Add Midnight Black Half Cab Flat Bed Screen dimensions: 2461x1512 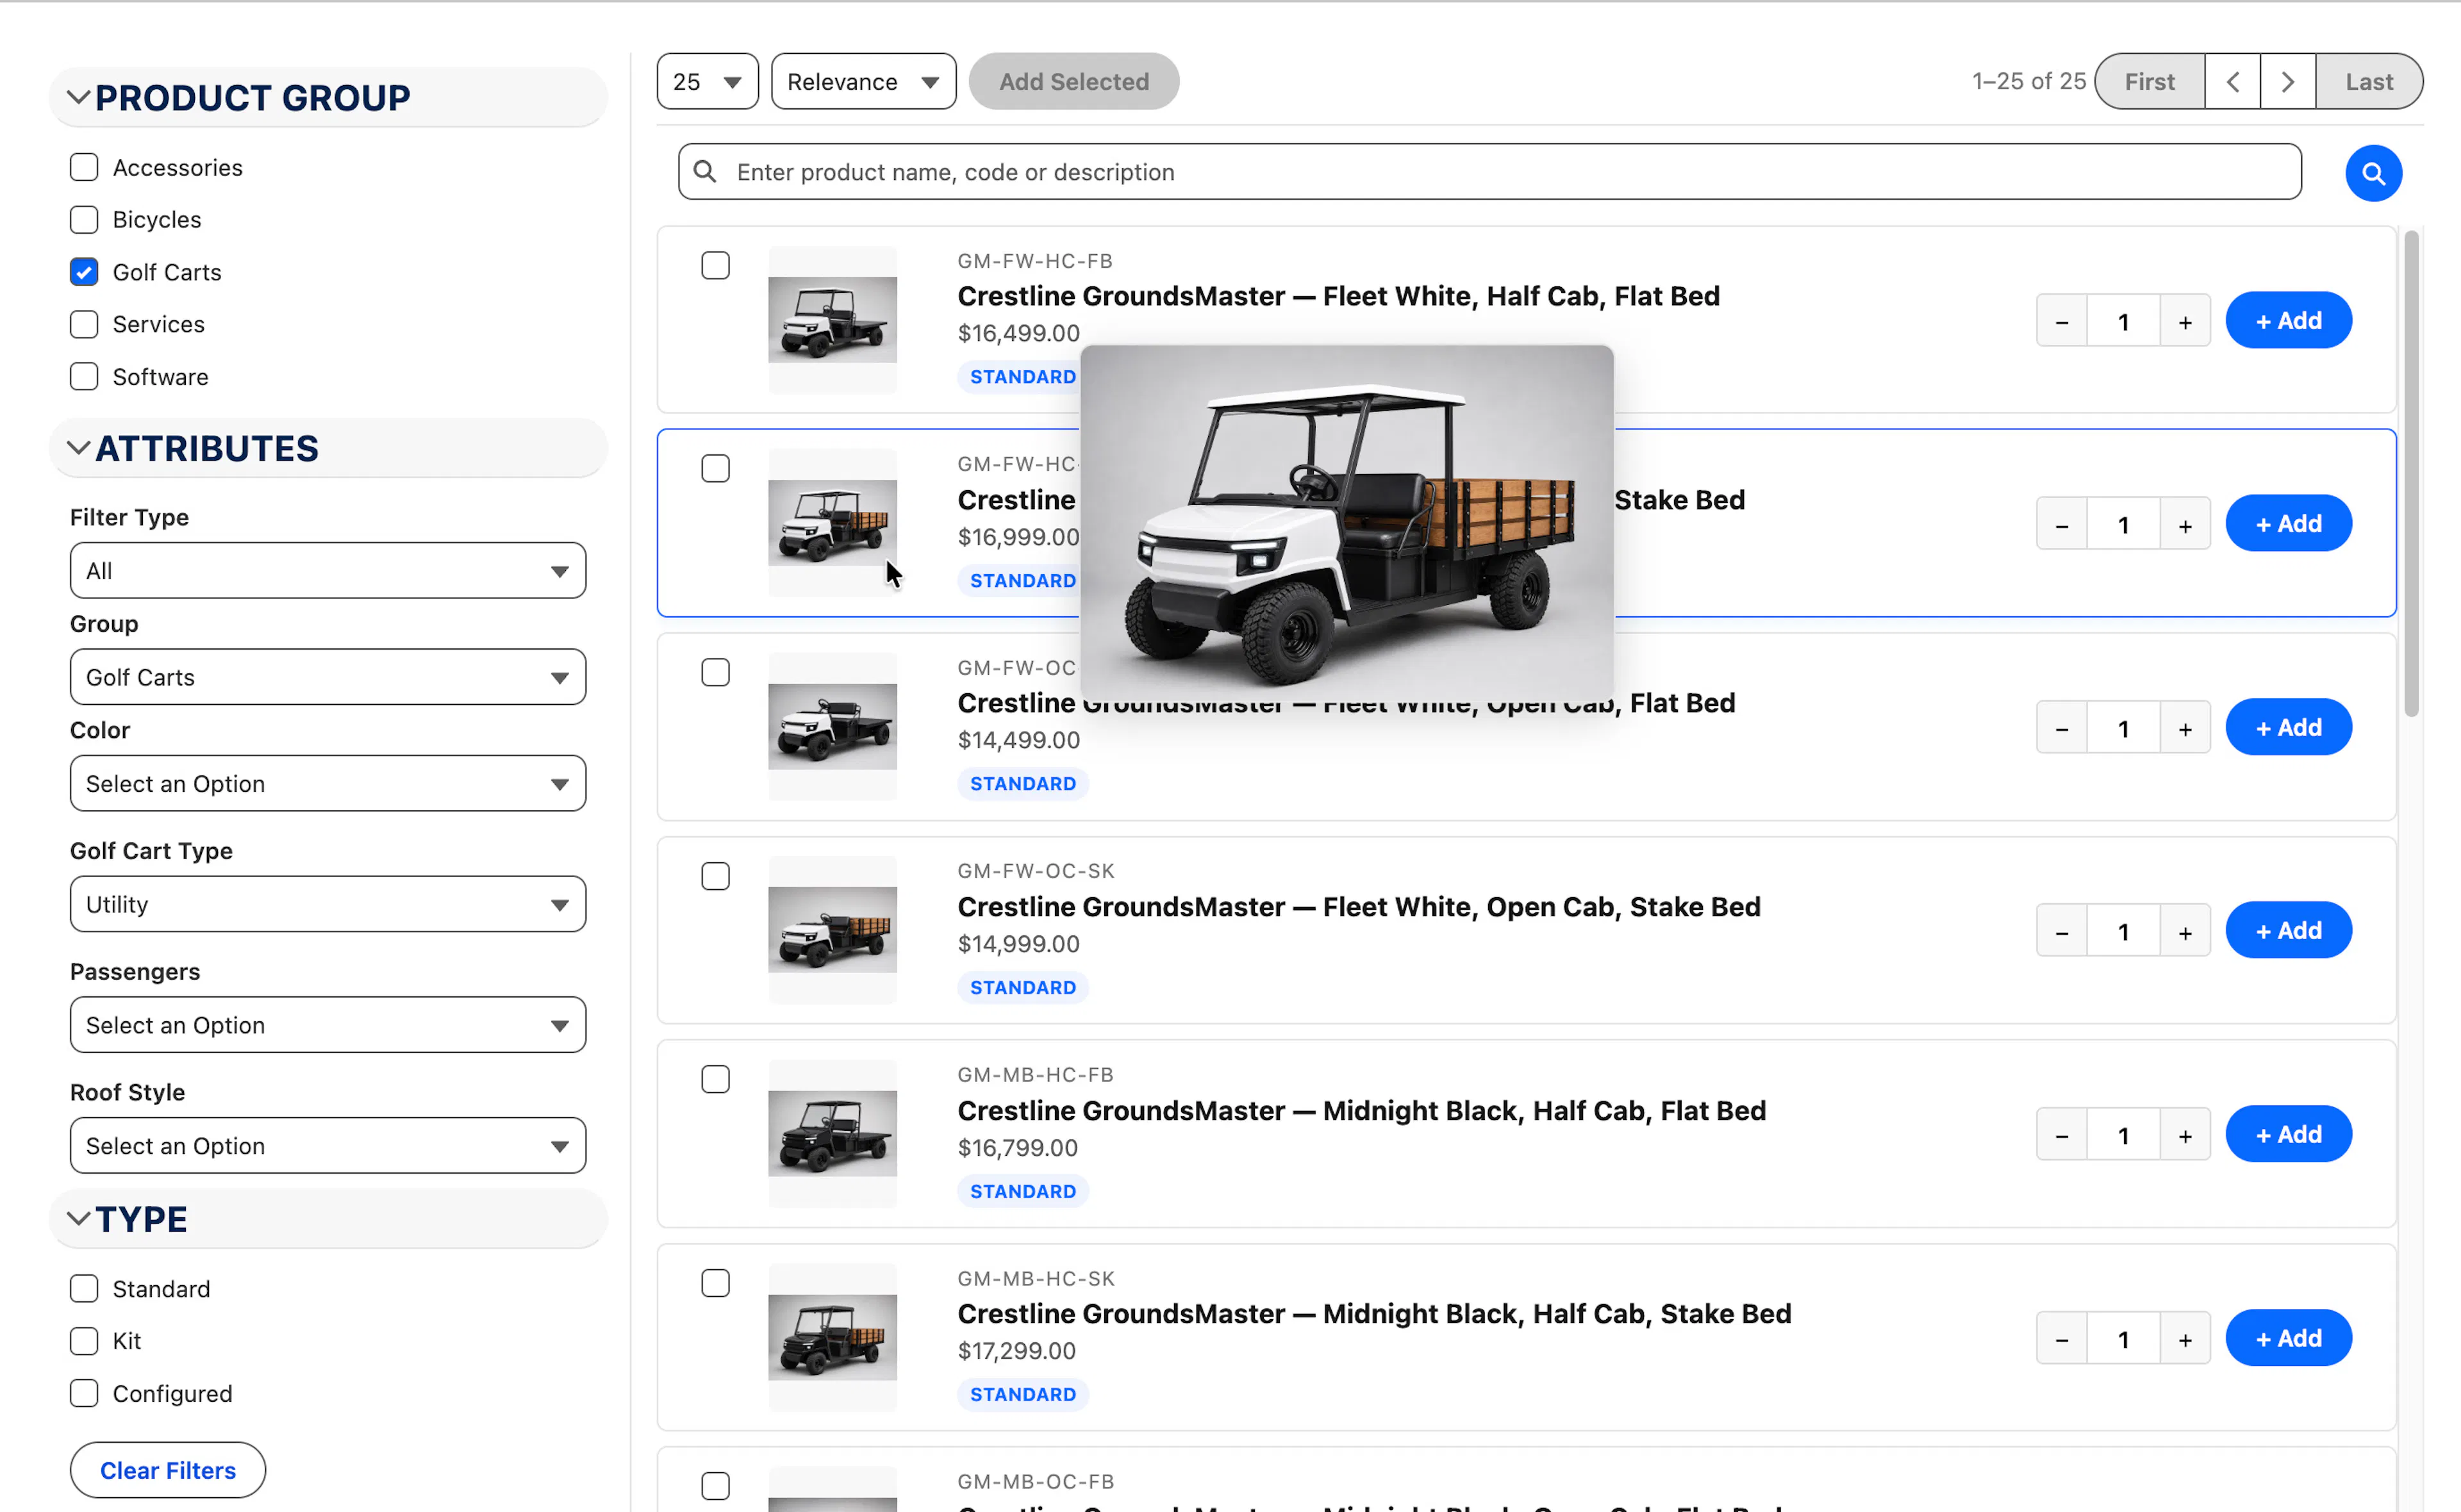pos(2288,1135)
